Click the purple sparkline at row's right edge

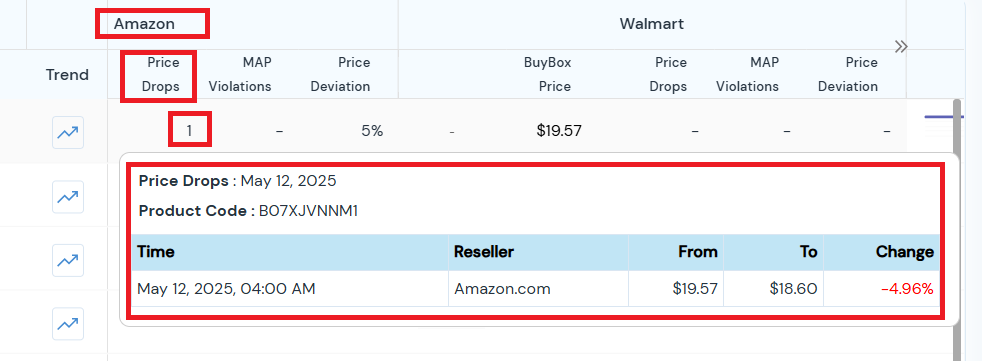938,117
